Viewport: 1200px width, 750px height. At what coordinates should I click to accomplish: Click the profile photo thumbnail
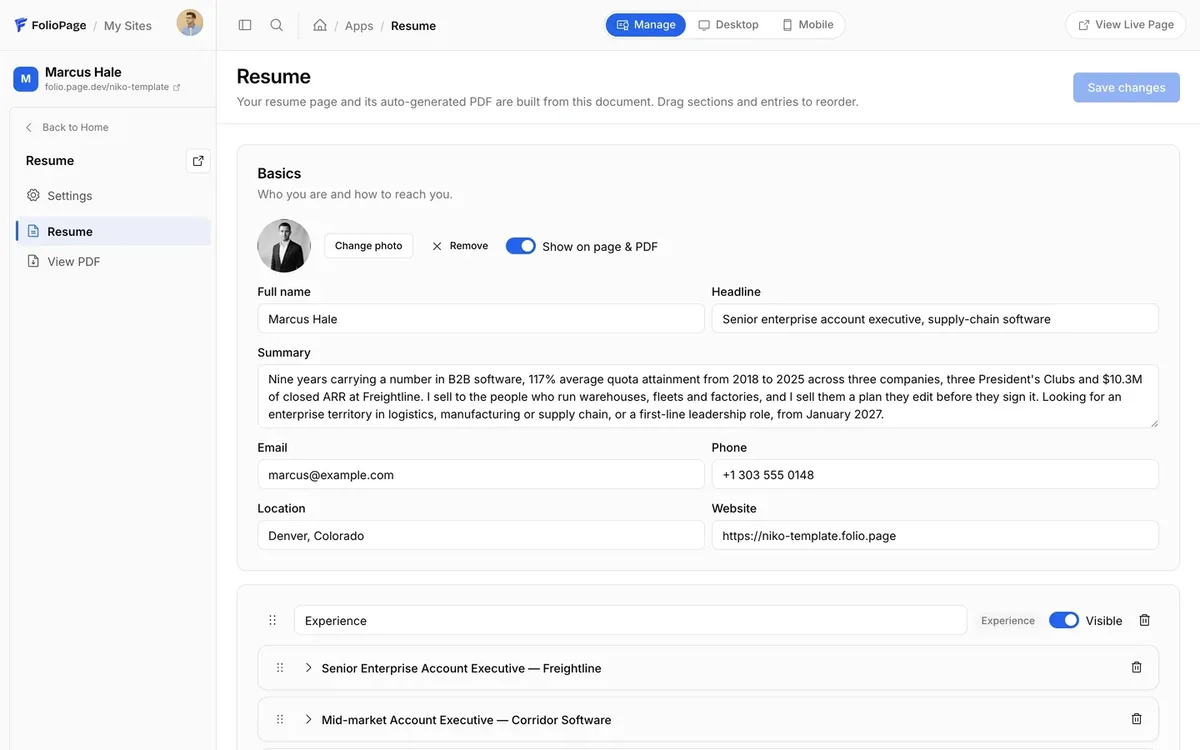[x=284, y=246]
